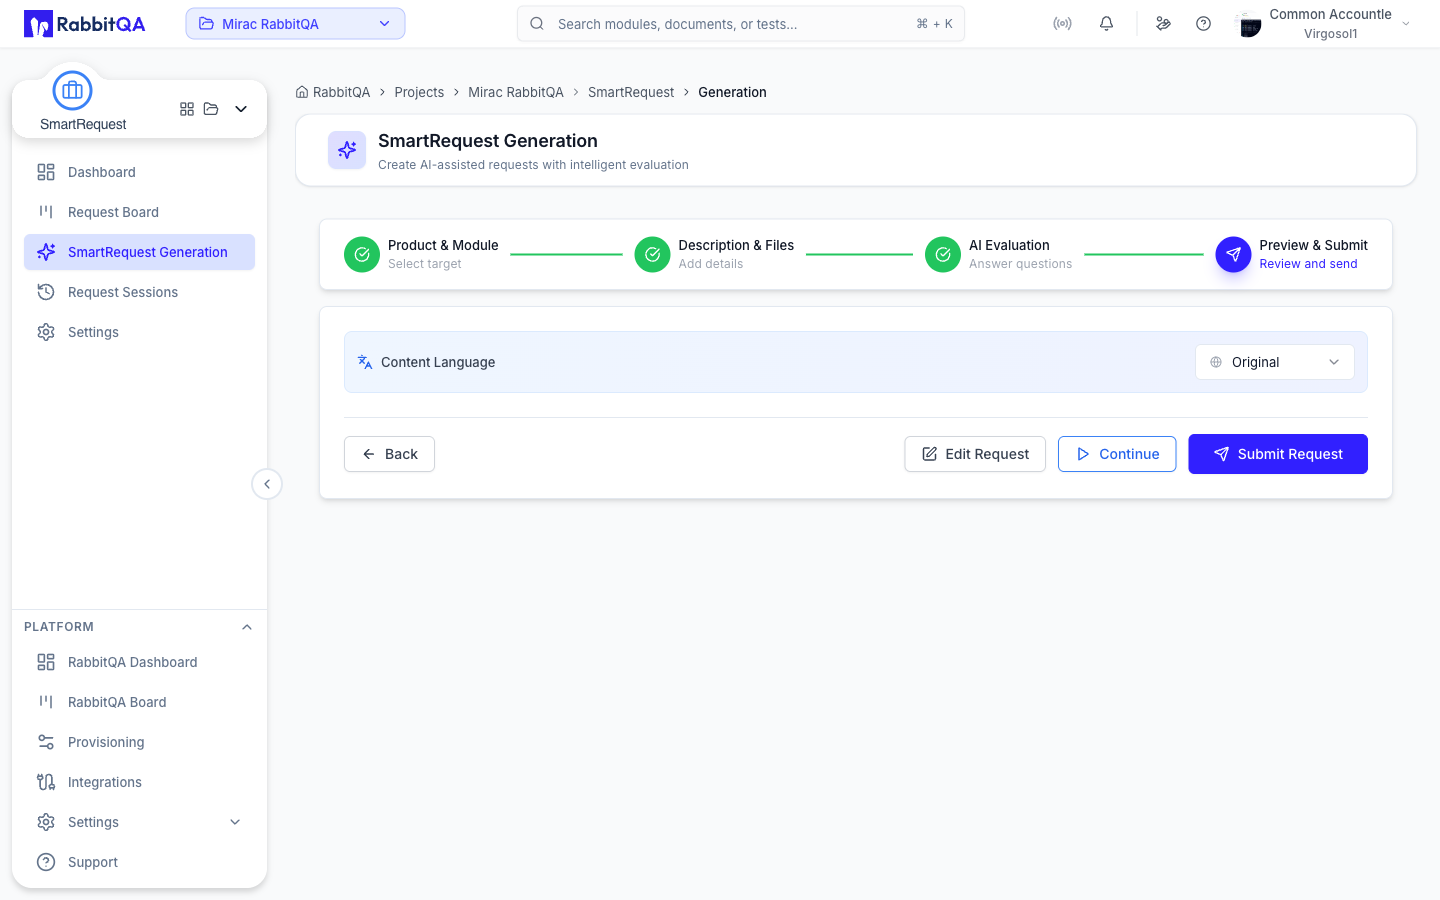Click RabbitQA breadcrumb home link
This screenshot has width=1440, height=900.
(333, 92)
